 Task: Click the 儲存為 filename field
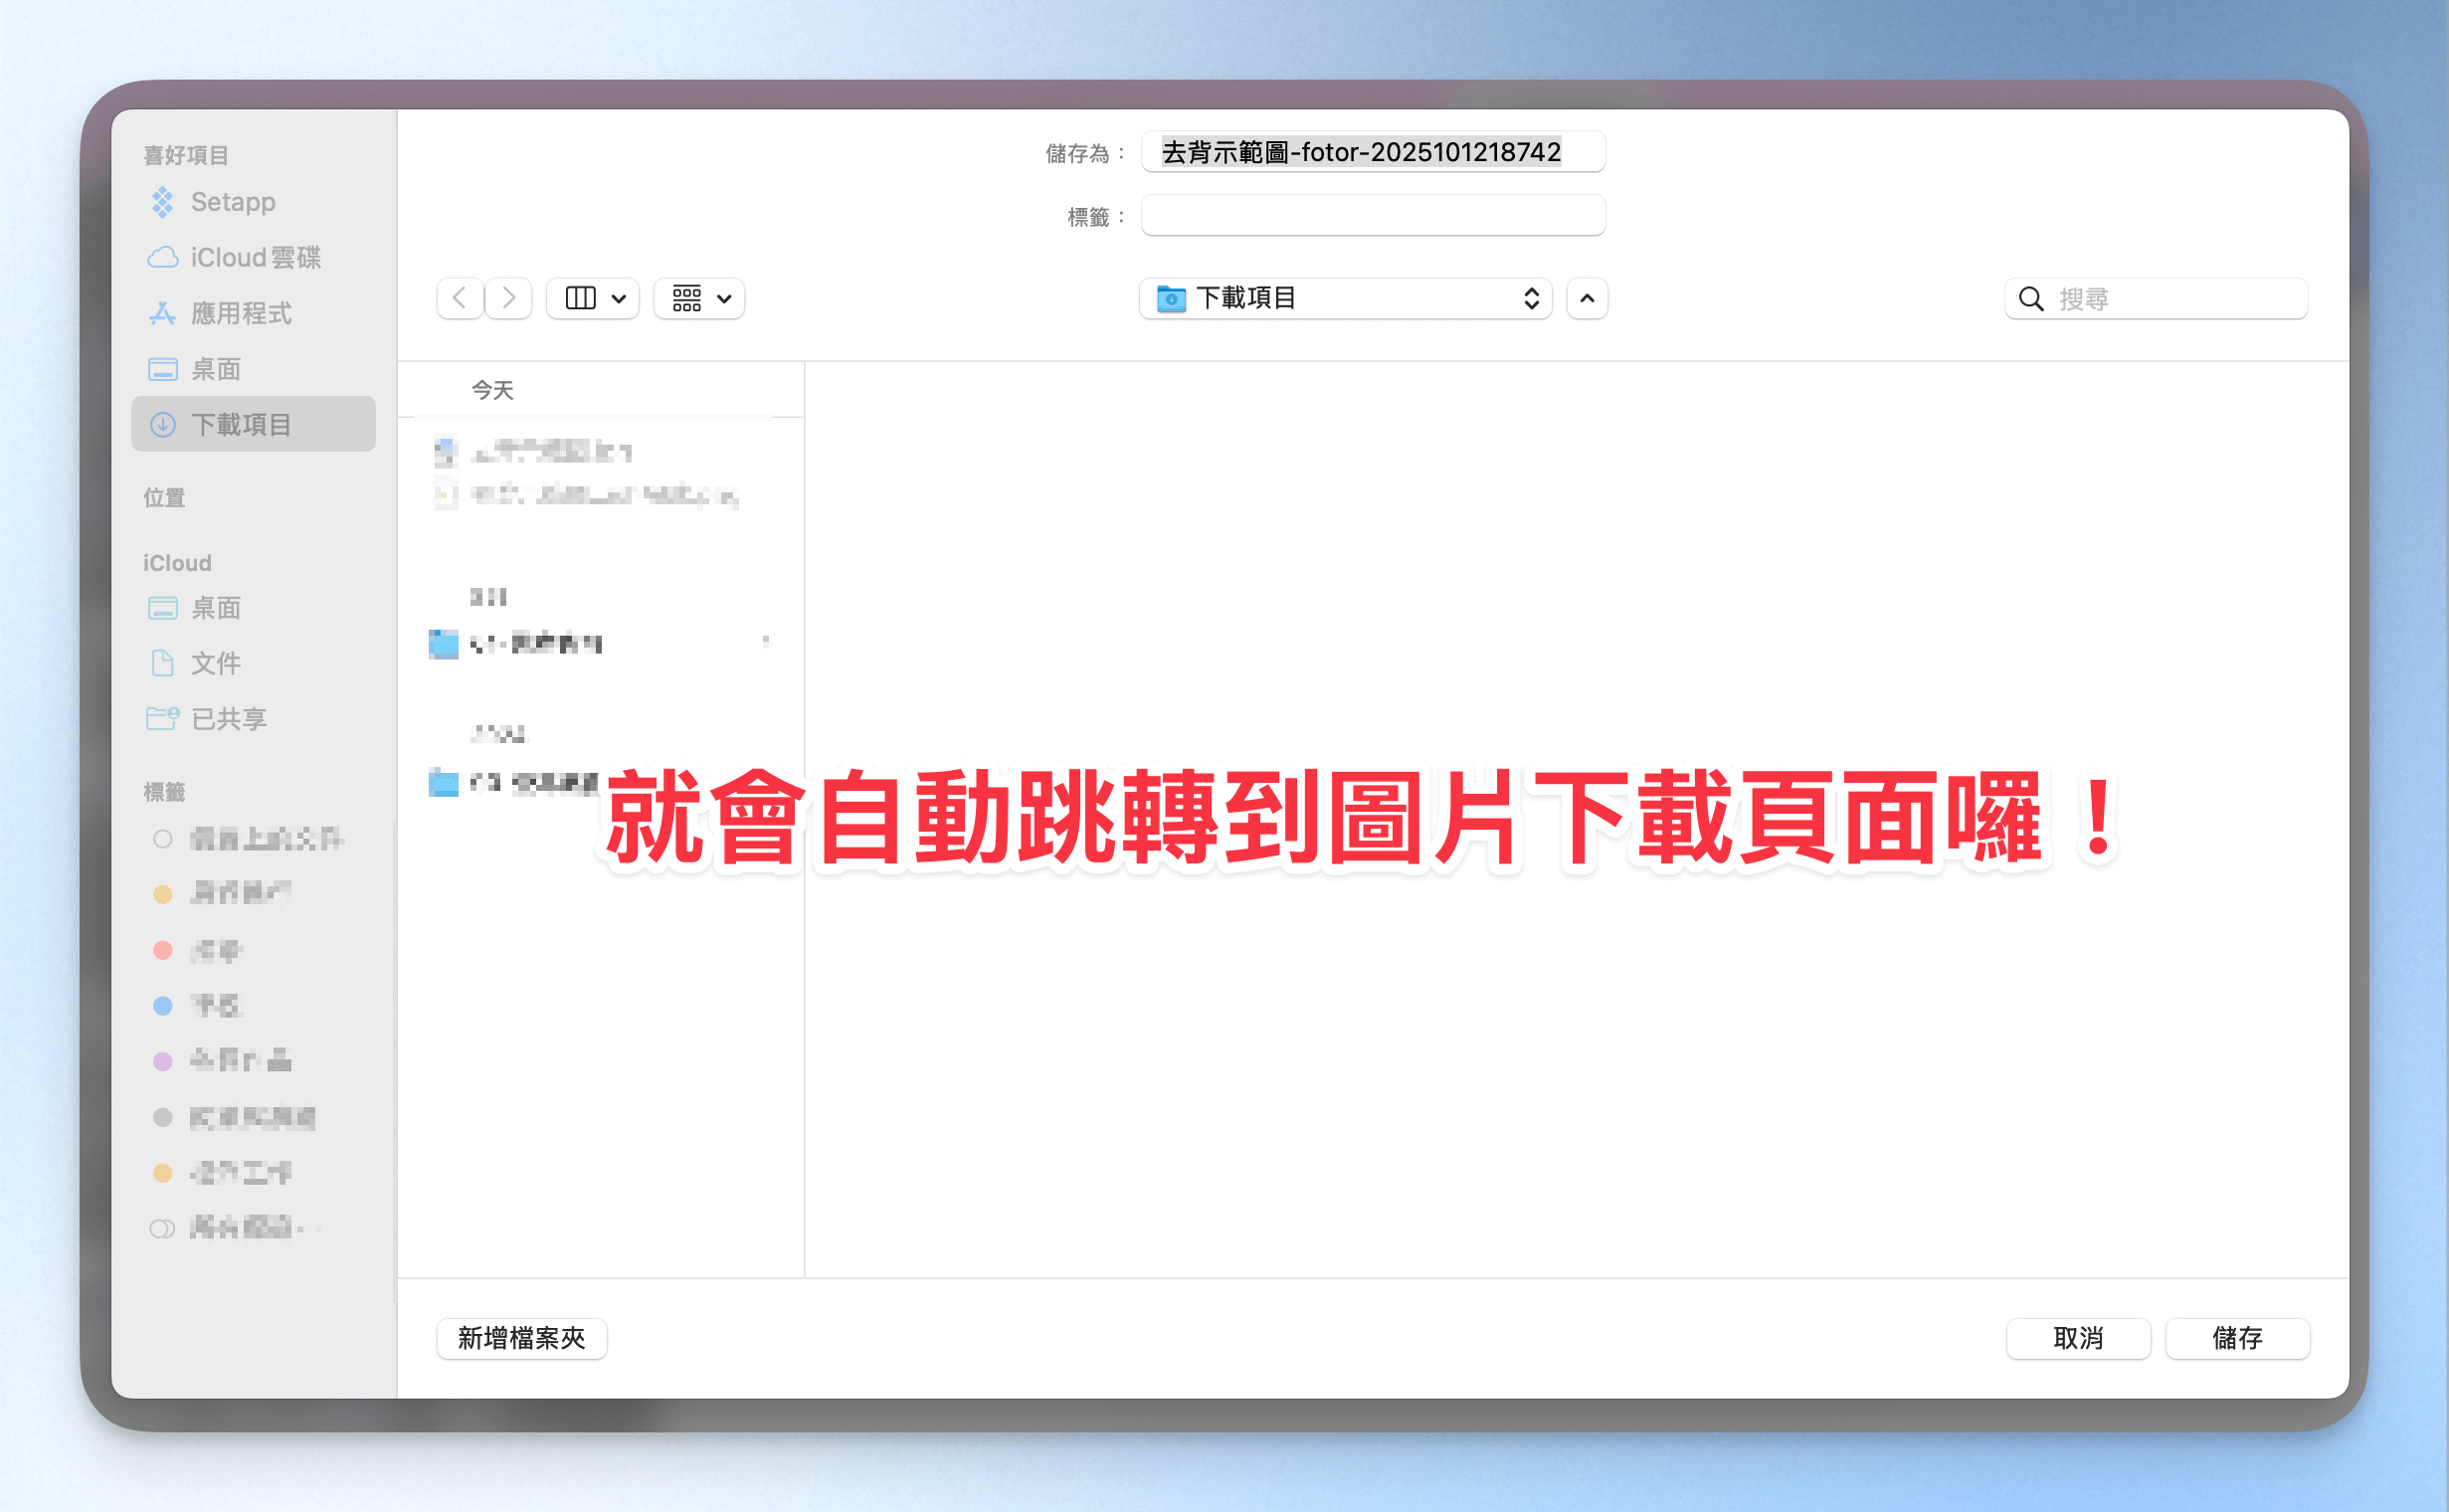pos(1372,152)
